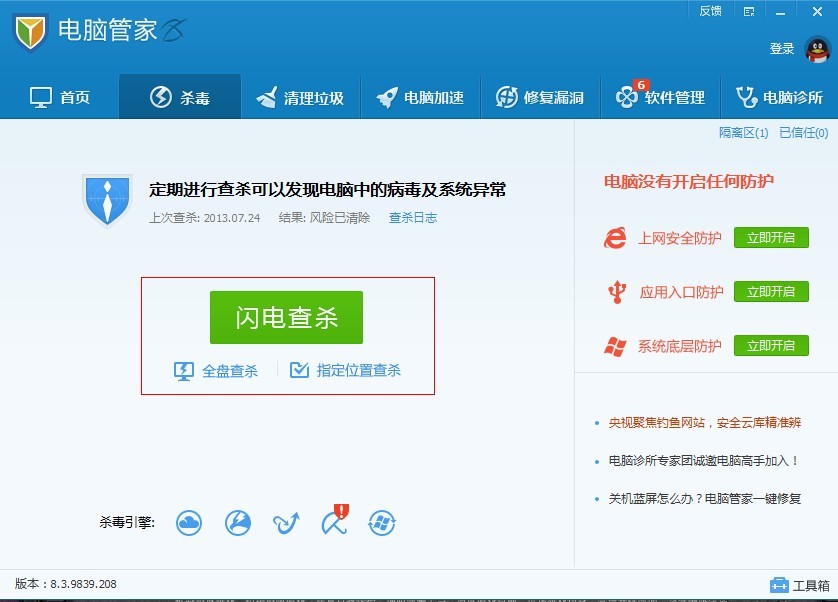Viewport: 838px width, 602px height.
Task: Open the 修复漏洞 vulnerability fix tab
Action: pyautogui.click(x=540, y=96)
